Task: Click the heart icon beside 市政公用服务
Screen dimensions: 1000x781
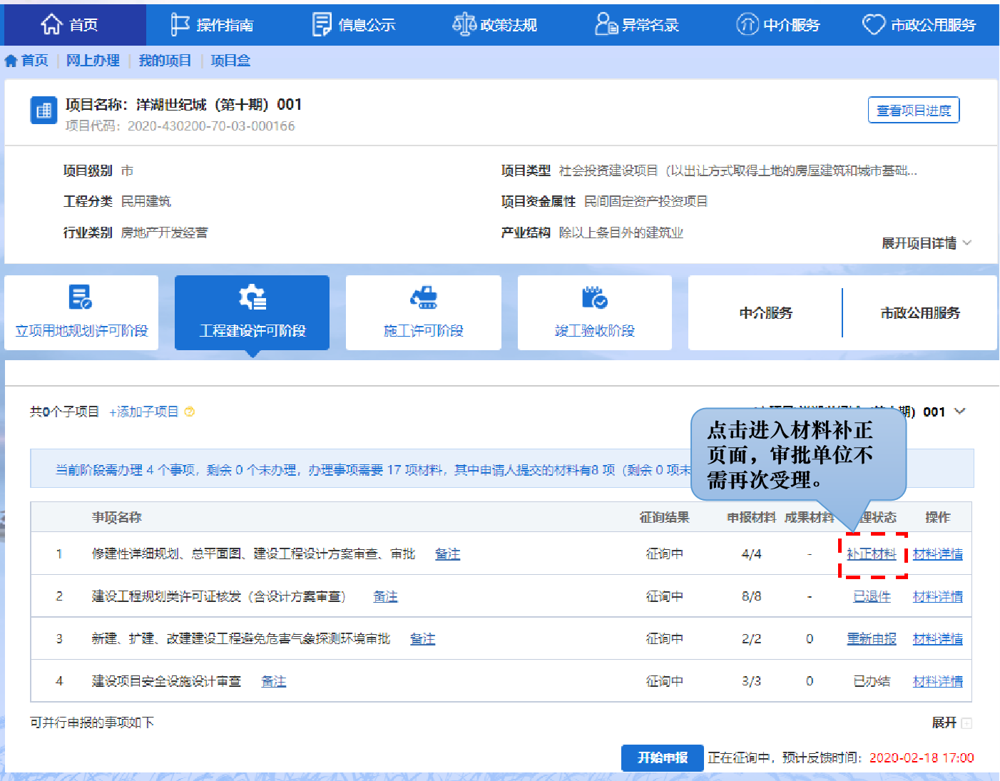Action: (x=873, y=24)
